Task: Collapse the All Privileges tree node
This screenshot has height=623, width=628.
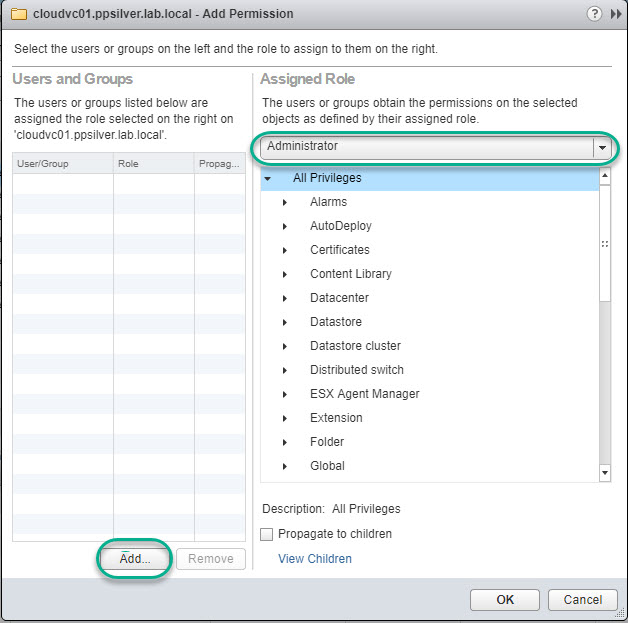Action: click(268, 179)
